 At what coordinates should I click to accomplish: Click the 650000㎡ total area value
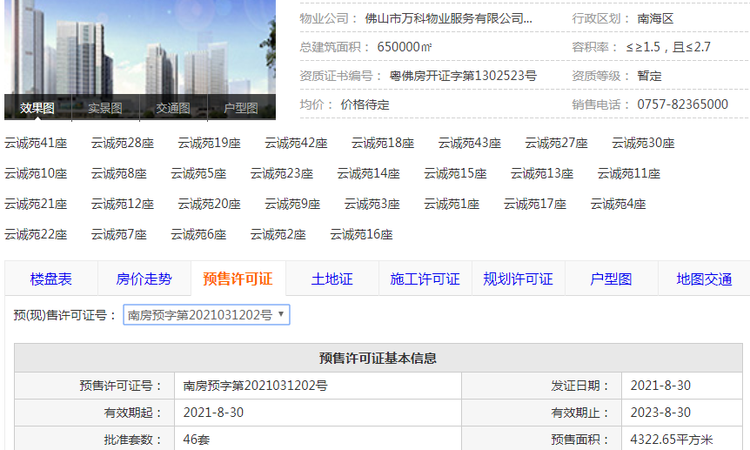[404, 47]
